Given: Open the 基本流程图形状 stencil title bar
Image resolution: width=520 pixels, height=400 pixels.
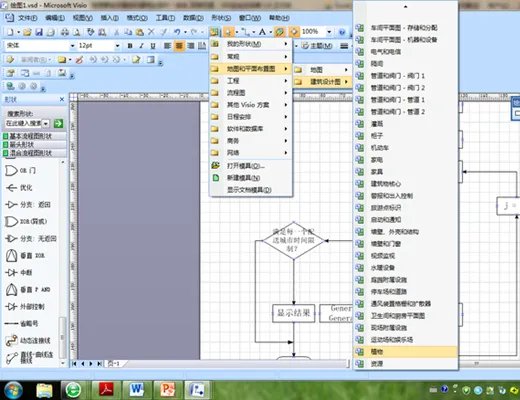Looking at the screenshot, I should coord(34,136).
